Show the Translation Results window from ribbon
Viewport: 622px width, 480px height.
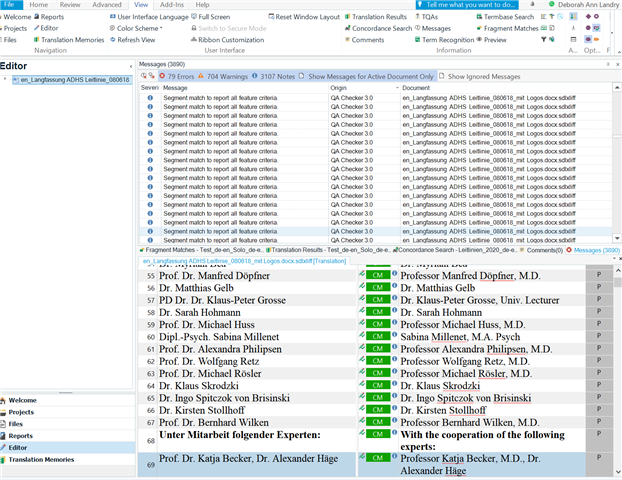(376, 17)
